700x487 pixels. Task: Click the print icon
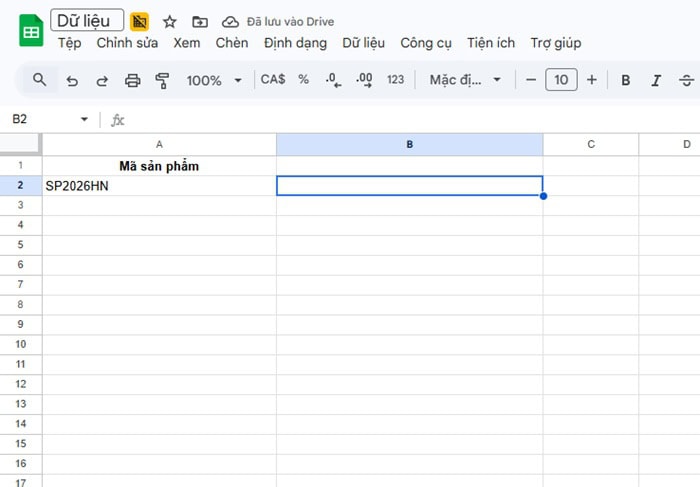click(x=132, y=80)
